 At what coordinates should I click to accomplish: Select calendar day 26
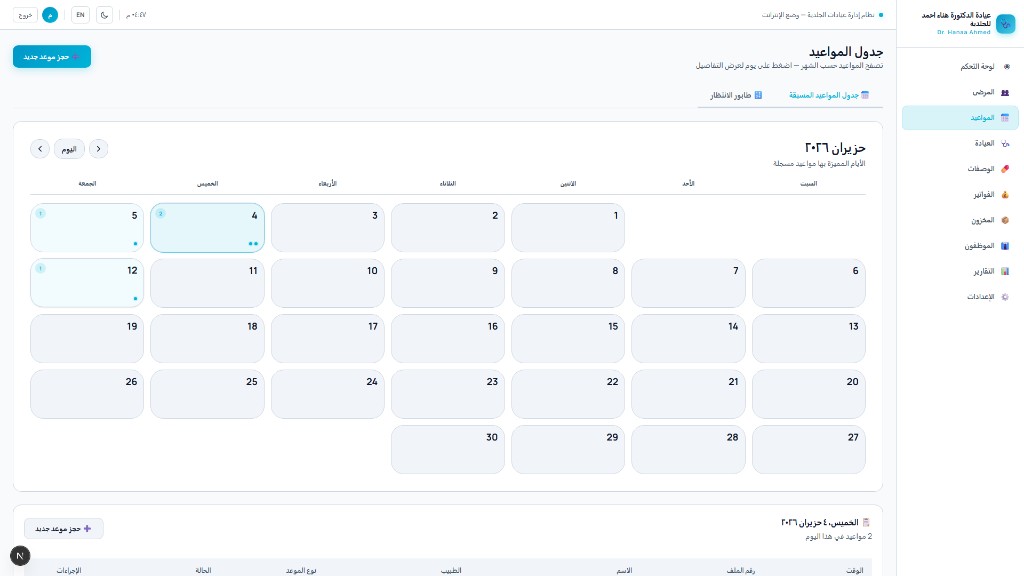tap(87, 394)
